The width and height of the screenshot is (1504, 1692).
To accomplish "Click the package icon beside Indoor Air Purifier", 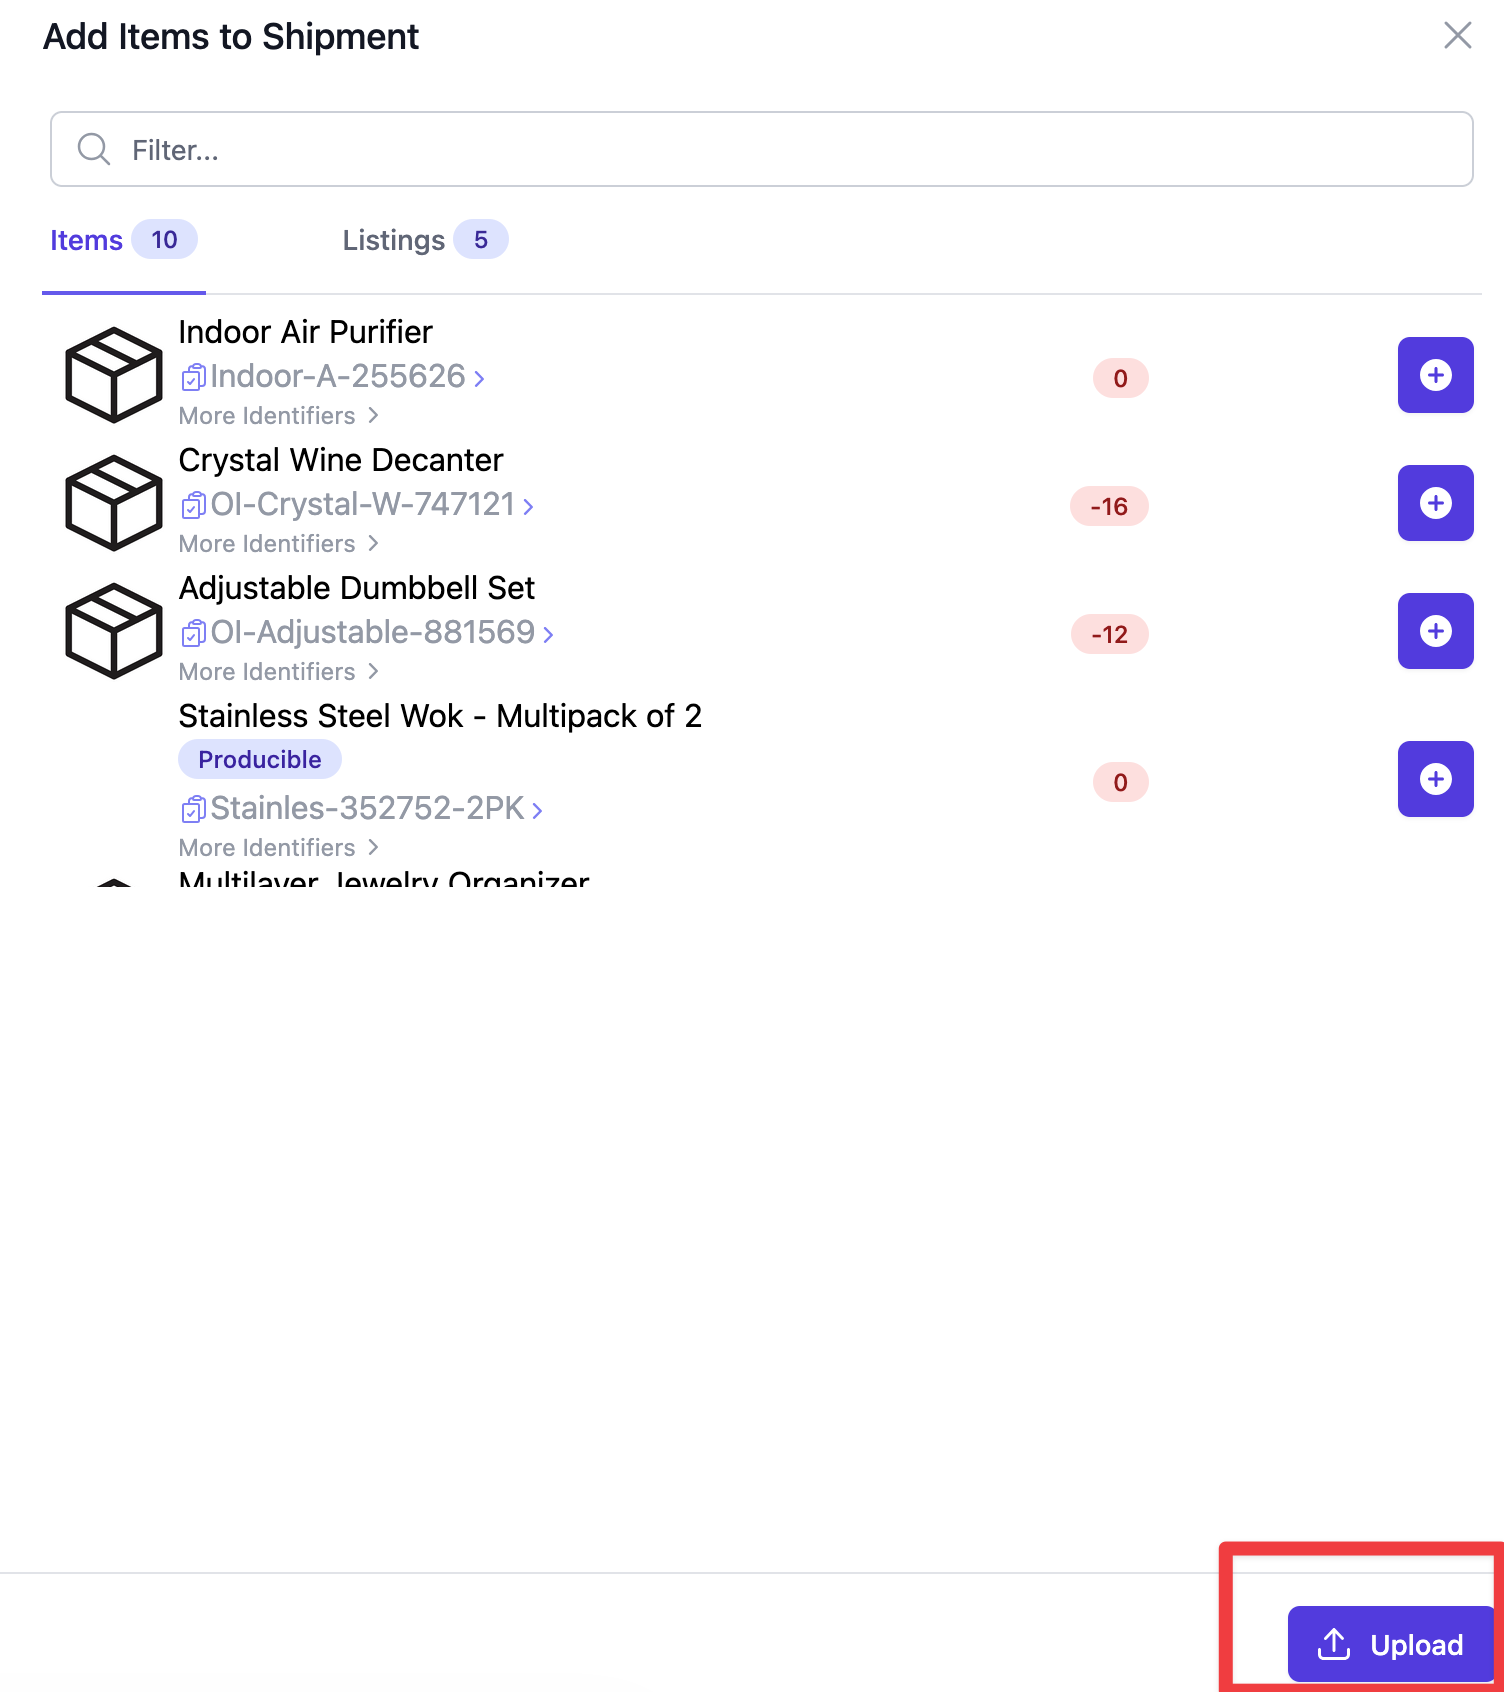I will 112,375.
